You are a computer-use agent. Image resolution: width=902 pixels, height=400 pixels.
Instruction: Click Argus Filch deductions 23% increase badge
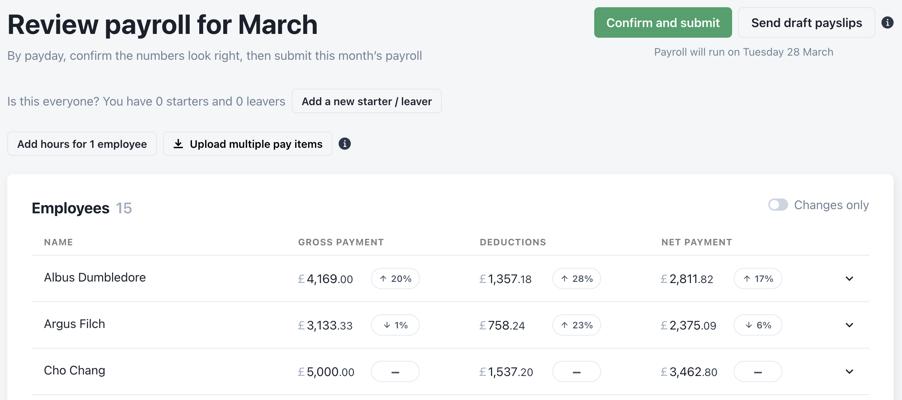576,325
